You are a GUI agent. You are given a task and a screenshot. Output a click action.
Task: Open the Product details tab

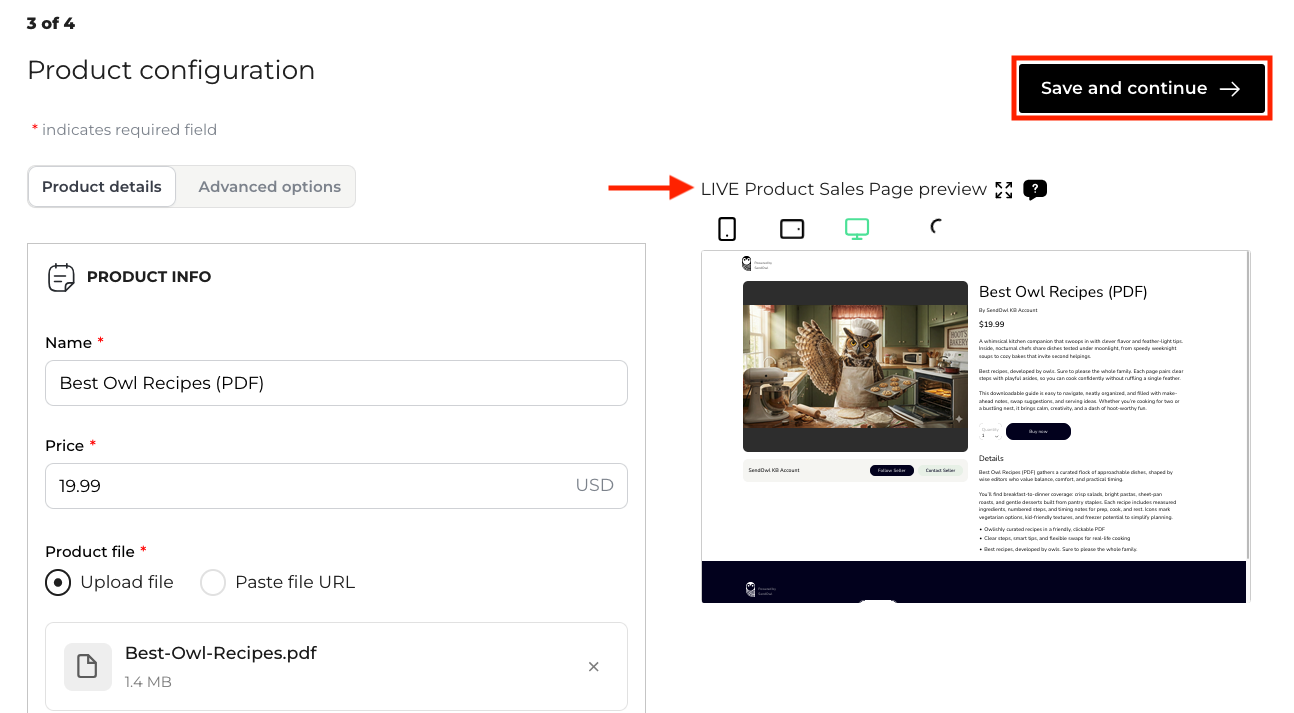(102, 187)
